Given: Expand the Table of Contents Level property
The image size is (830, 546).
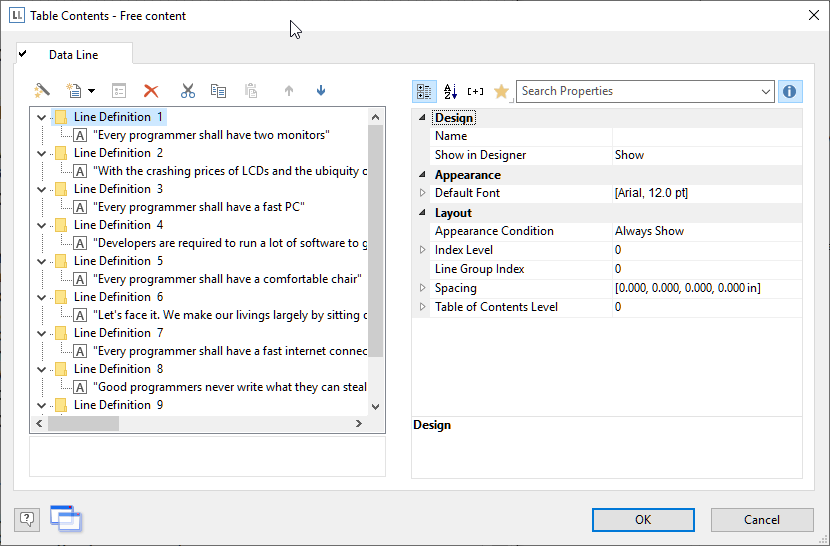Looking at the screenshot, I should click(422, 307).
